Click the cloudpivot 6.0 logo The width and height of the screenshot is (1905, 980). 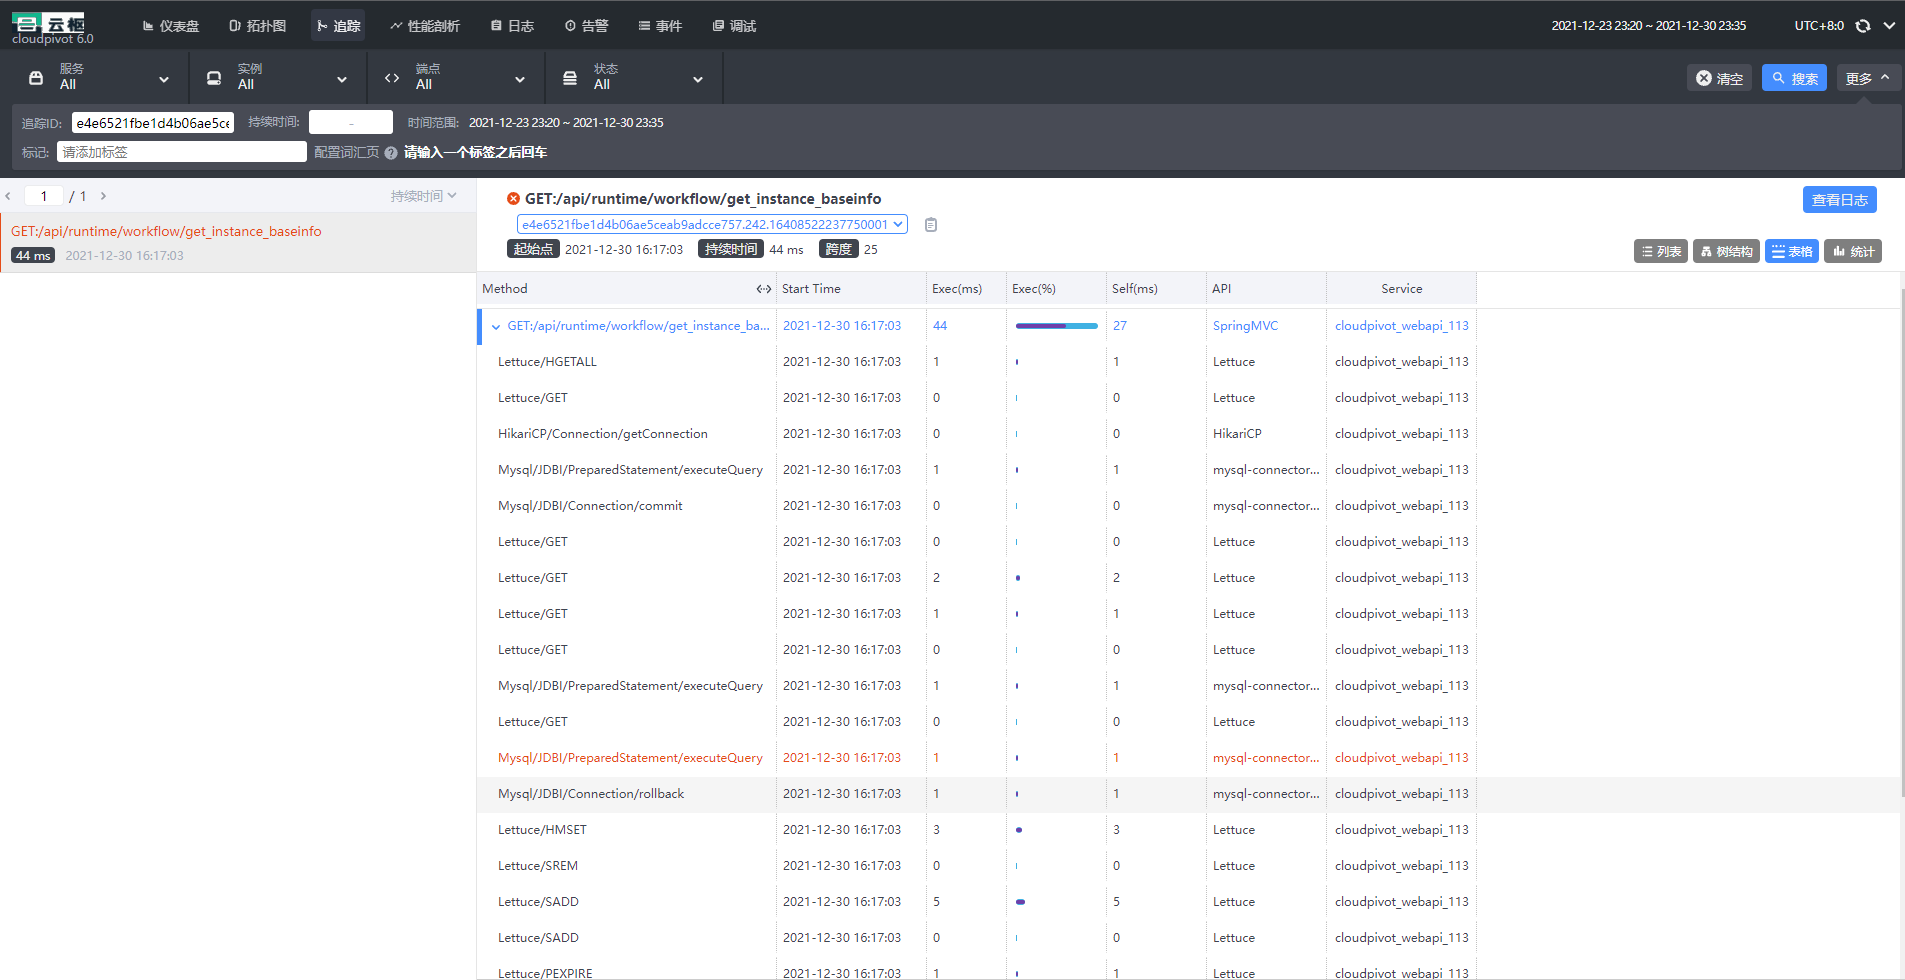53,29
